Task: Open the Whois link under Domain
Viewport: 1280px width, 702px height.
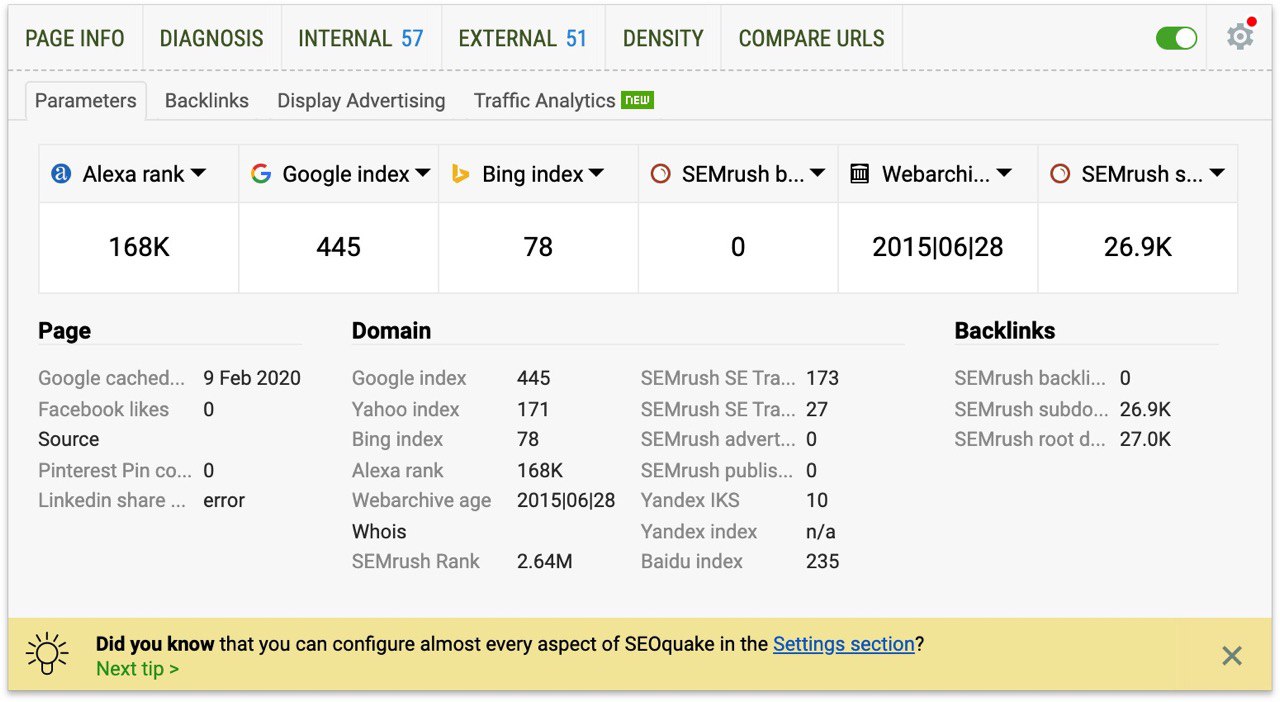Action: point(379,531)
